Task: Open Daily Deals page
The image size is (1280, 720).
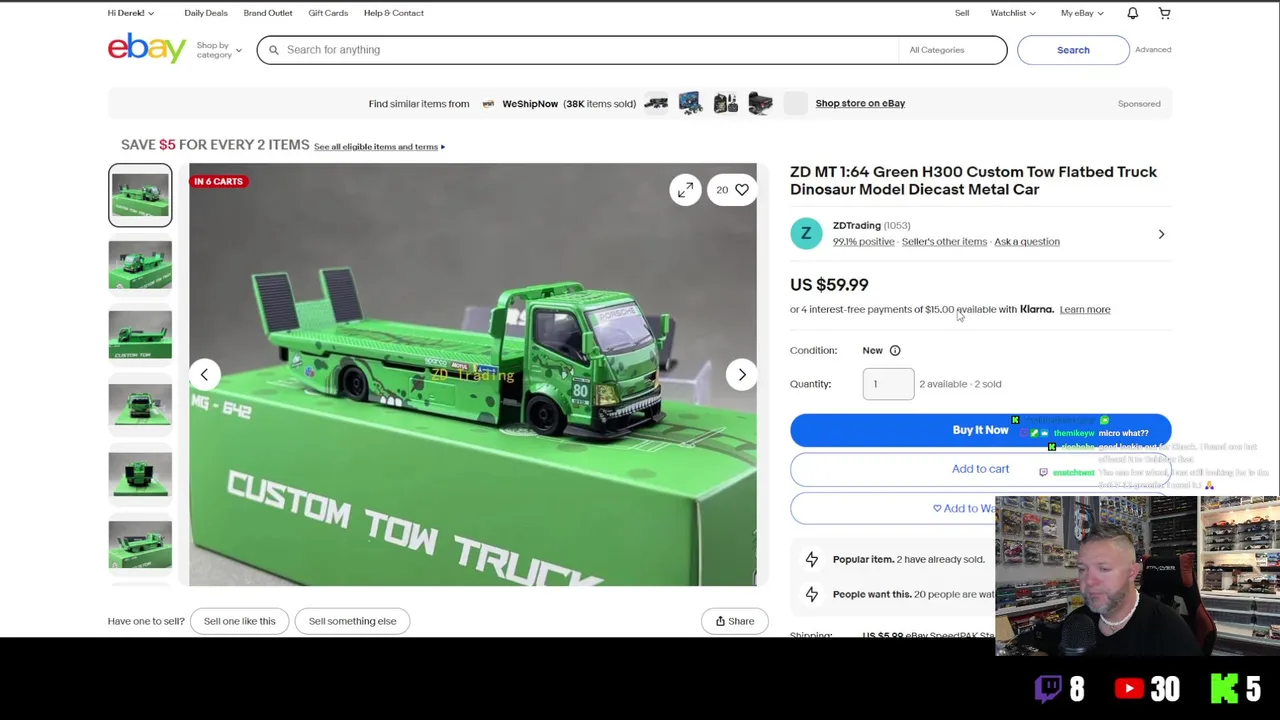Action: (206, 13)
